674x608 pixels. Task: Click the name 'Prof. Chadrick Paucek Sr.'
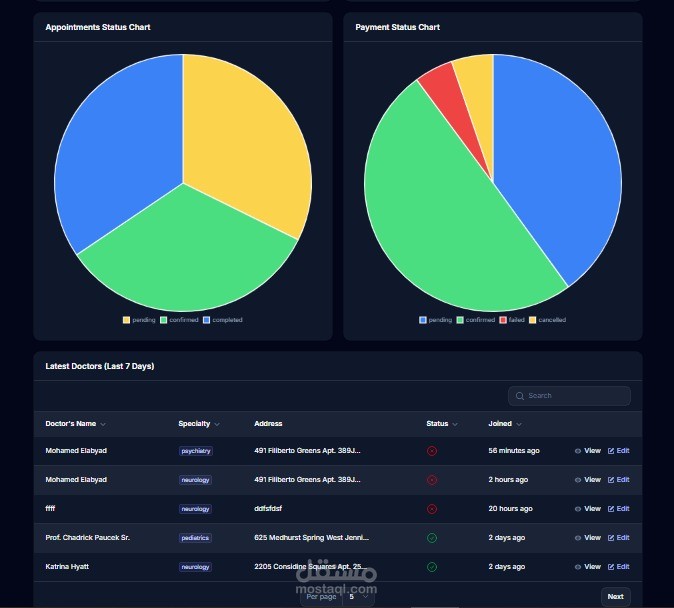(x=88, y=538)
